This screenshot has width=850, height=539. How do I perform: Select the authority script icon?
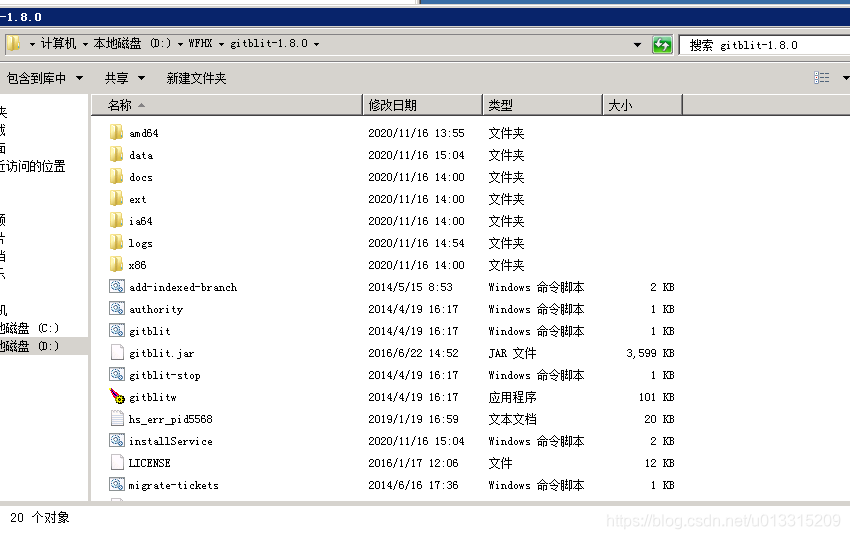[x=117, y=309]
